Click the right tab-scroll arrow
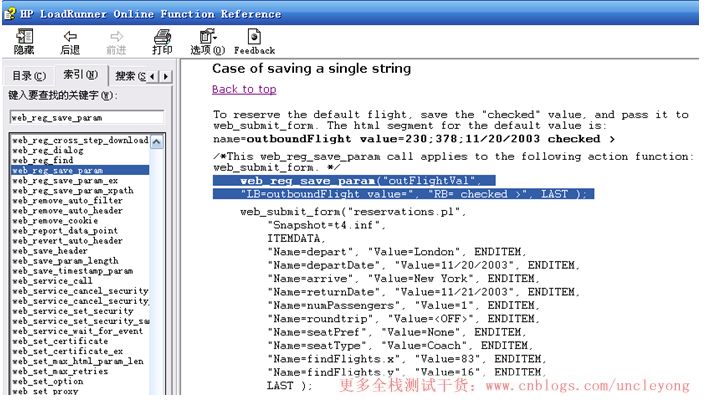 166,77
